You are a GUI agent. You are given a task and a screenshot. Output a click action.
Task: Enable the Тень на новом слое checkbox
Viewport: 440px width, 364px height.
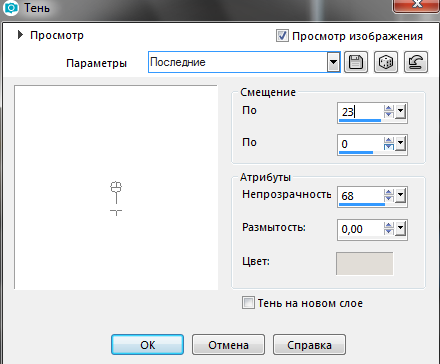(248, 303)
